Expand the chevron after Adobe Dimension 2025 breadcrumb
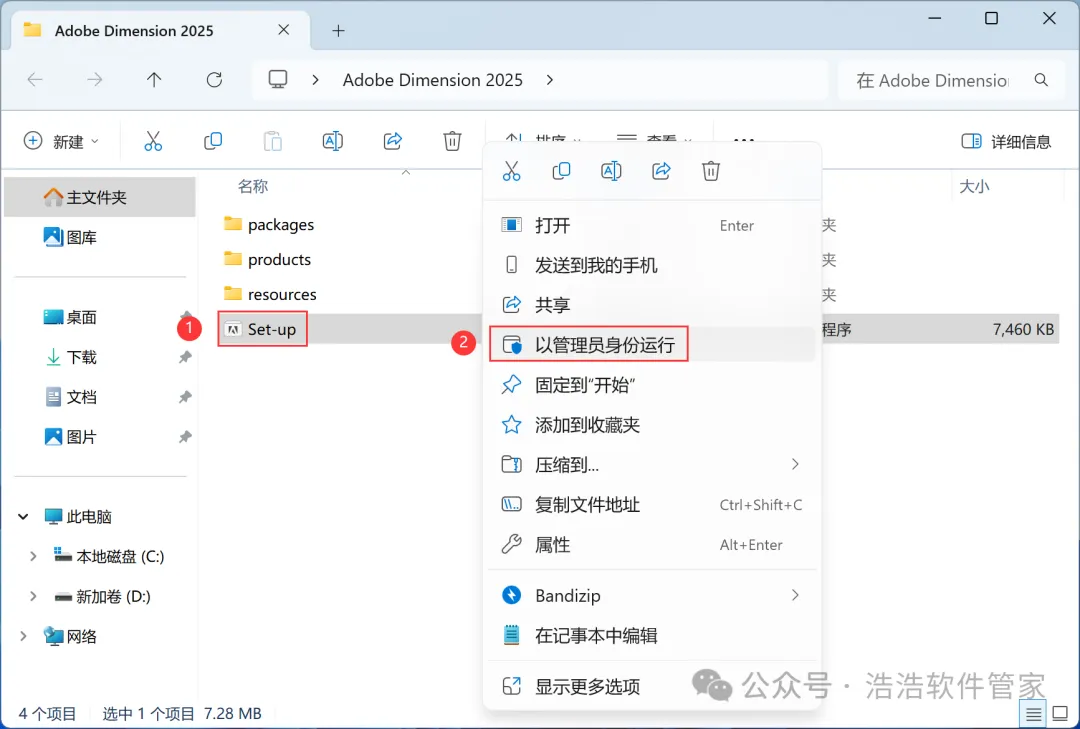The height and width of the screenshot is (729, 1080). click(550, 80)
